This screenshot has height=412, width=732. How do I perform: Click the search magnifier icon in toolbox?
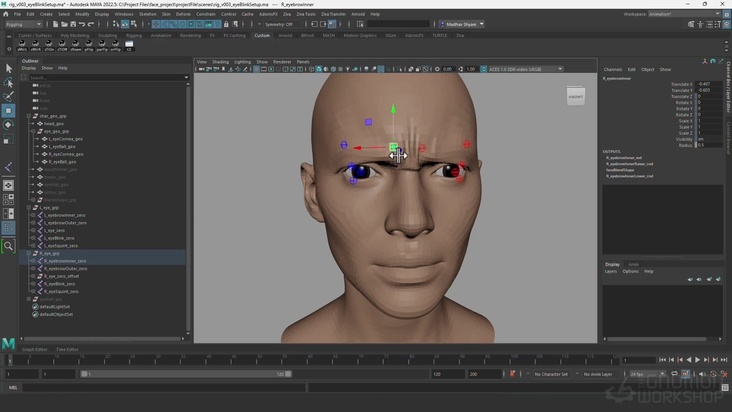[8, 245]
